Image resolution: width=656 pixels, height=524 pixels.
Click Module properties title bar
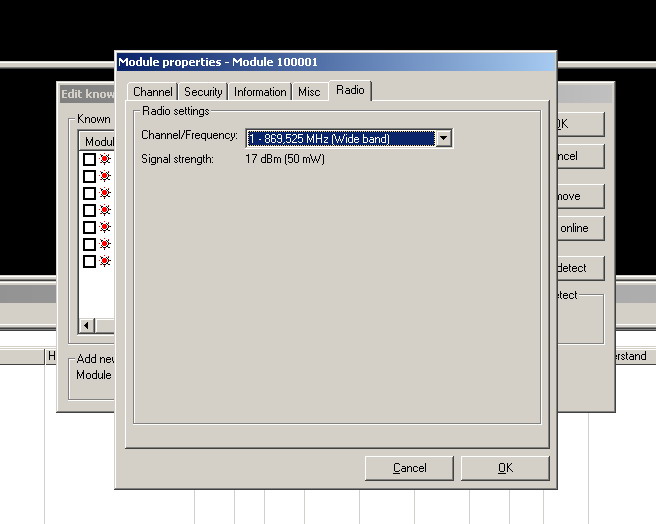click(336, 62)
